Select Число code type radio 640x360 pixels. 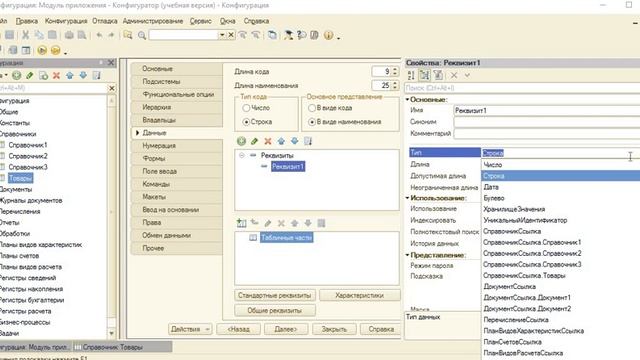tap(246, 108)
